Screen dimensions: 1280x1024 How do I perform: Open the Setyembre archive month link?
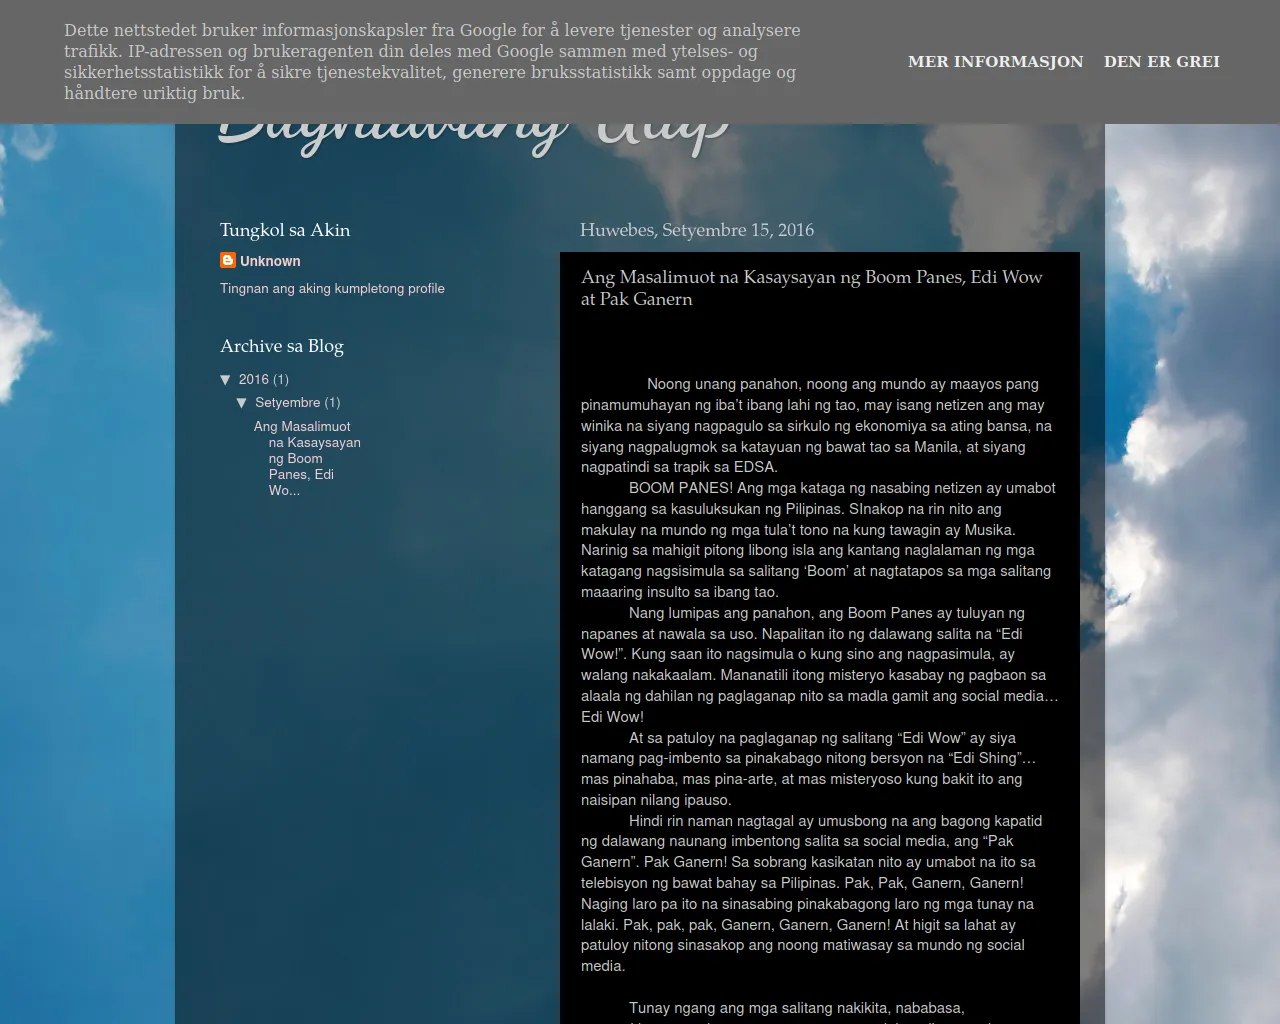287,403
